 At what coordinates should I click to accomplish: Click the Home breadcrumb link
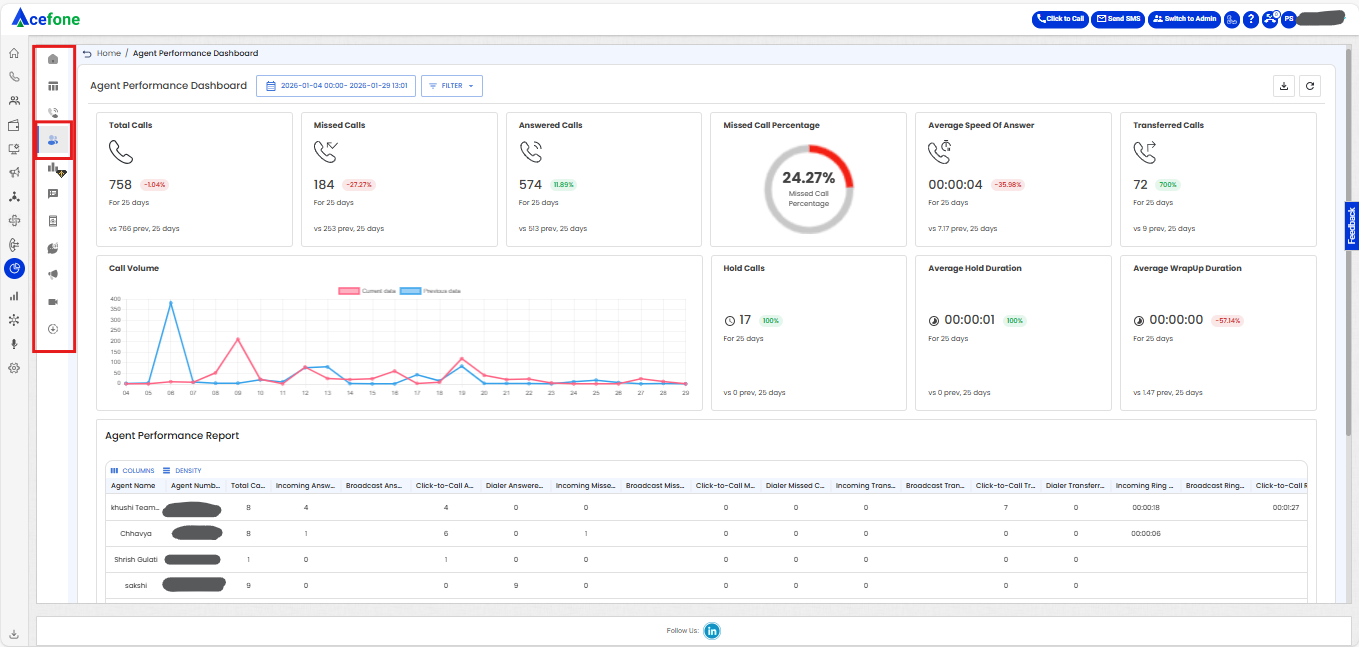(109, 53)
